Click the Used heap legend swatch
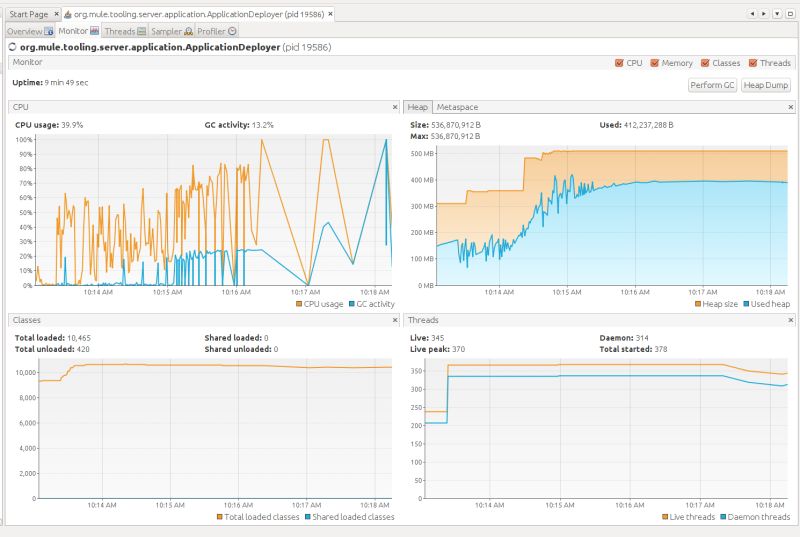800x537 pixels. click(746, 304)
